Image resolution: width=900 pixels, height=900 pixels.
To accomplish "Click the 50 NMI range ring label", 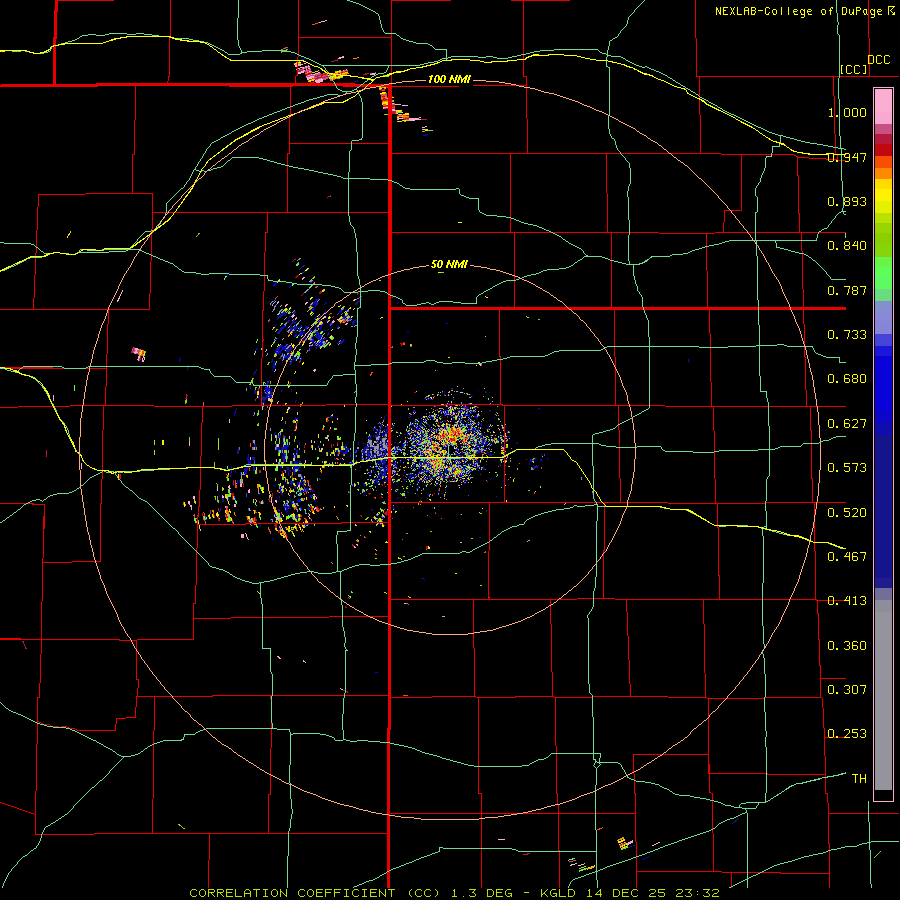I will (449, 265).
